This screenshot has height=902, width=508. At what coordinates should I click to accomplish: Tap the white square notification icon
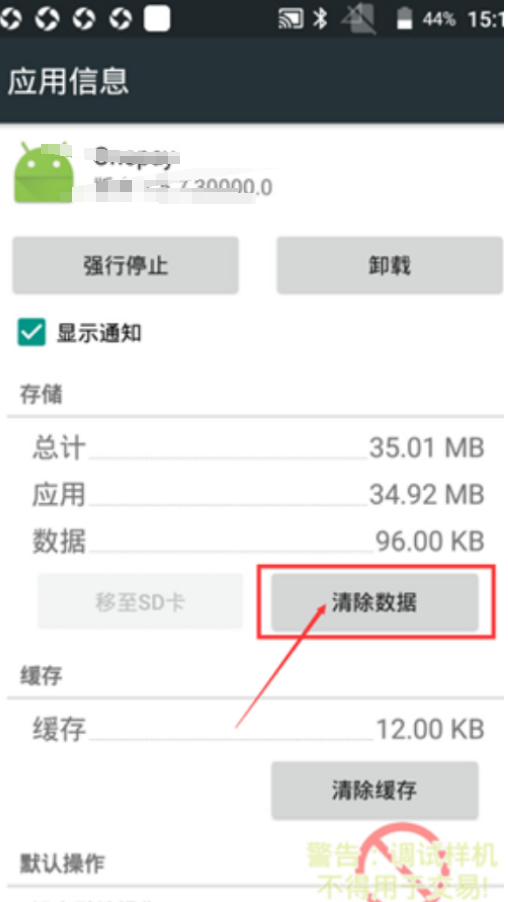[x=157, y=18]
